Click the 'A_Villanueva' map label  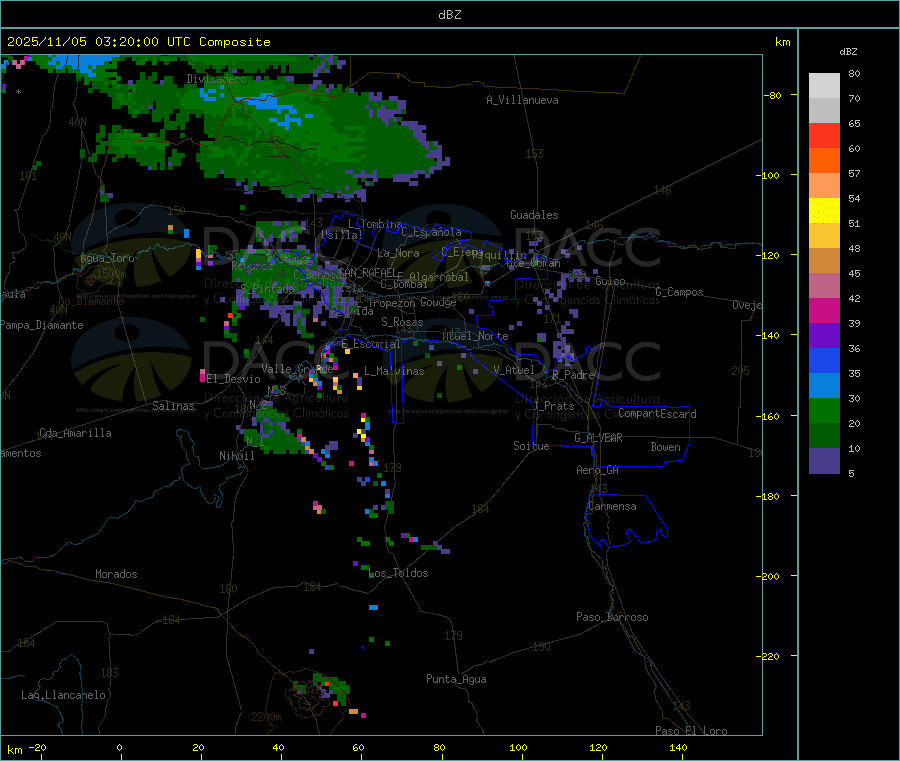point(522,100)
